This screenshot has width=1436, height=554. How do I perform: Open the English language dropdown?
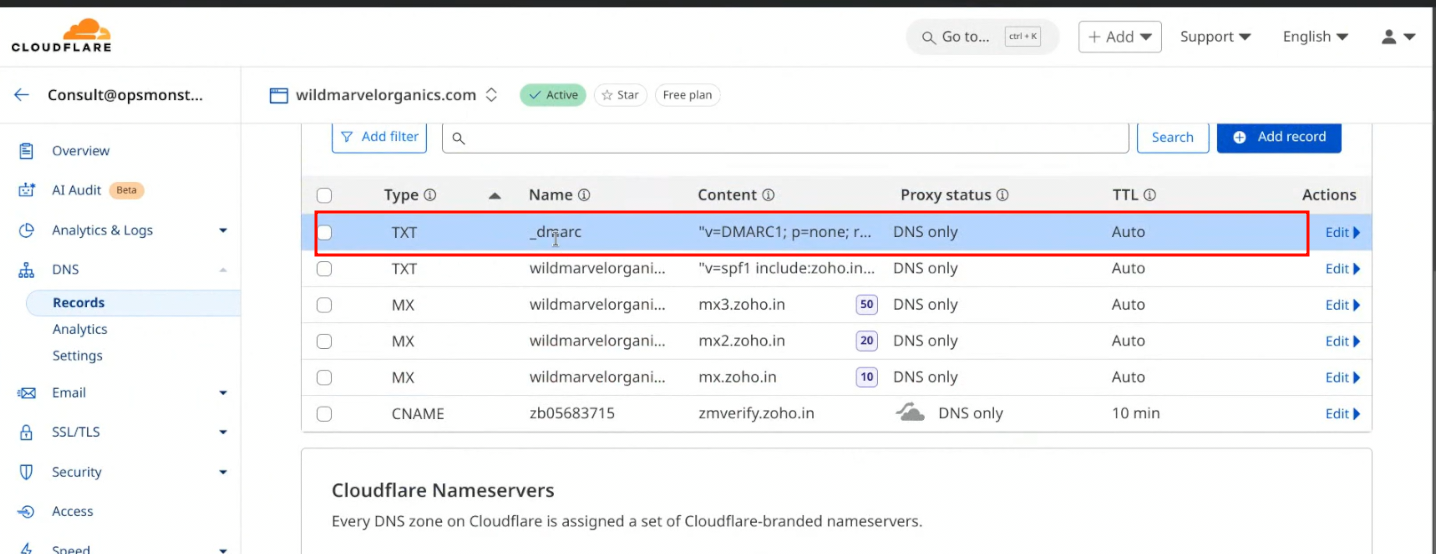click(x=1315, y=37)
